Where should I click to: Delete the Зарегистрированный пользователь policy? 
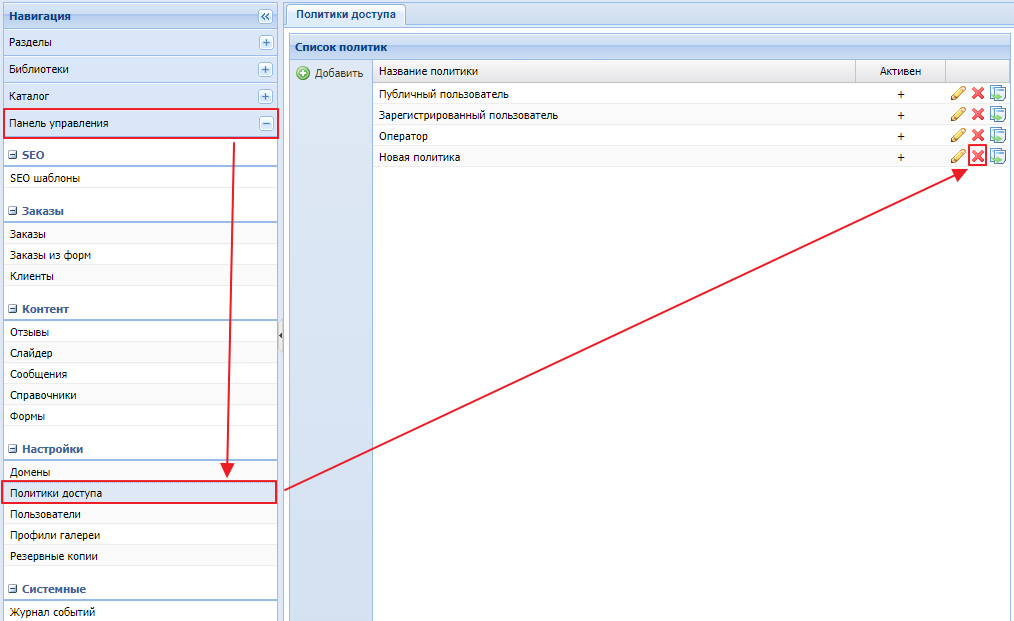click(978, 114)
